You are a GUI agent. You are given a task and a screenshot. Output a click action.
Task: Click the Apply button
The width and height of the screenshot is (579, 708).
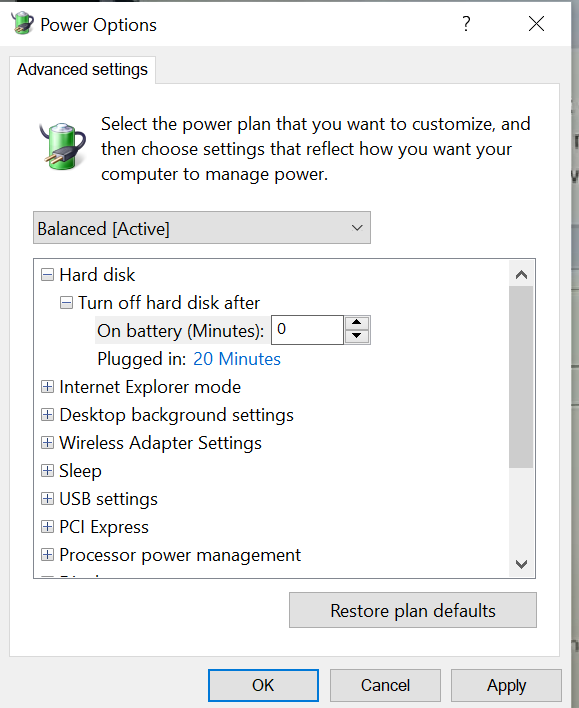click(506, 685)
